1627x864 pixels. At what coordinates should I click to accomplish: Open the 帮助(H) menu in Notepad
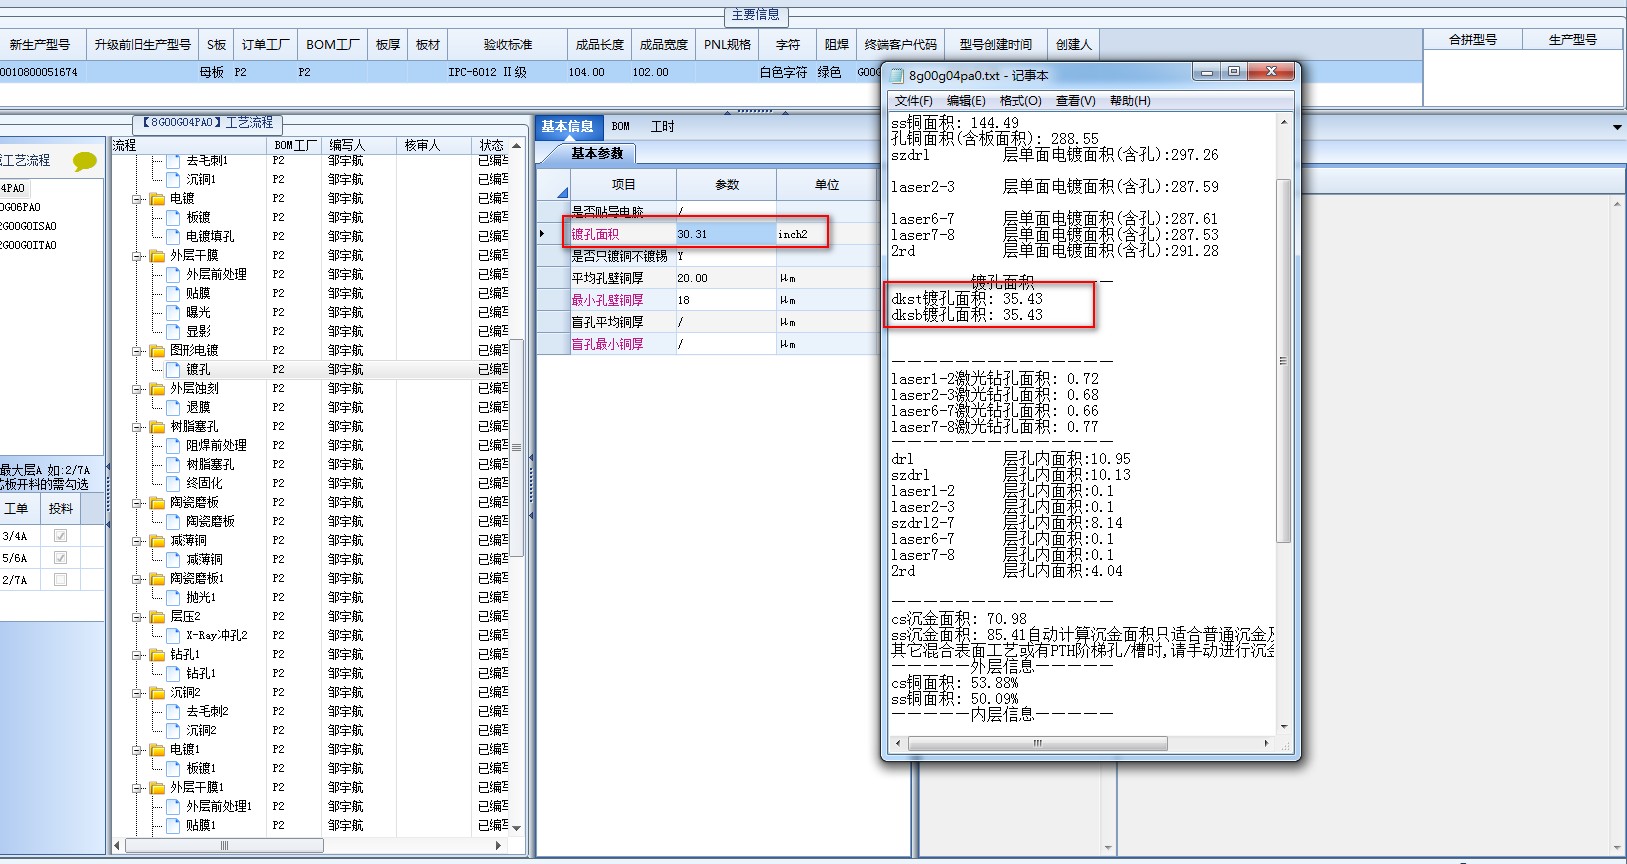pyautogui.click(x=1130, y=101)
